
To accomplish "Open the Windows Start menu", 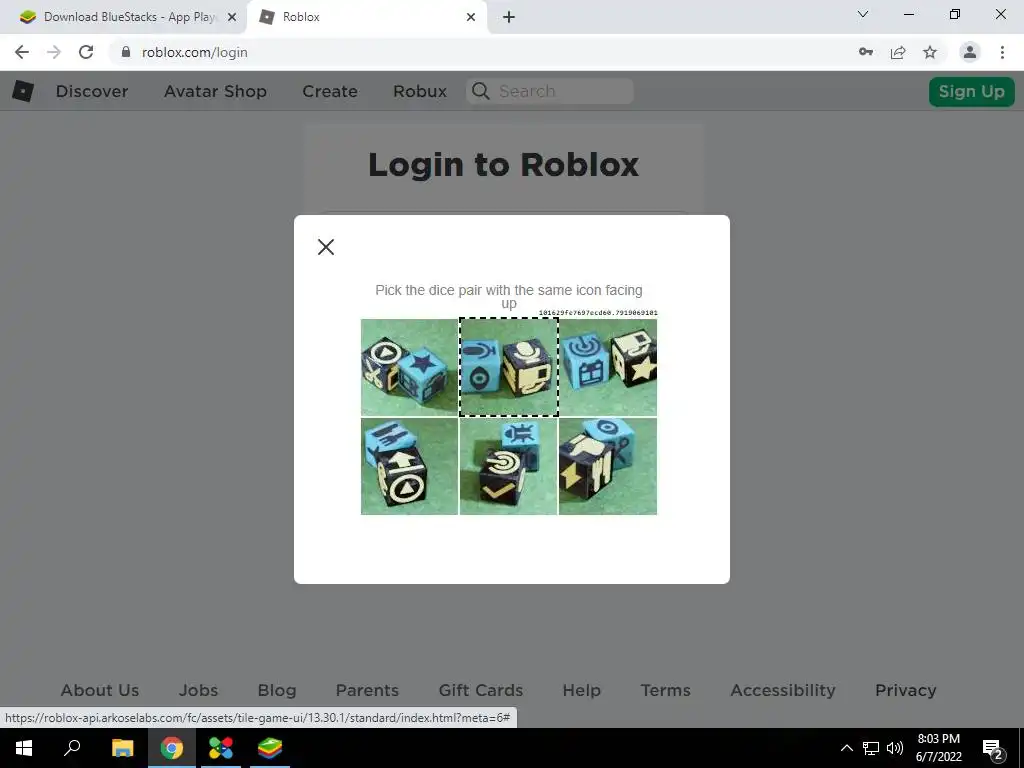I will point(24,748).
